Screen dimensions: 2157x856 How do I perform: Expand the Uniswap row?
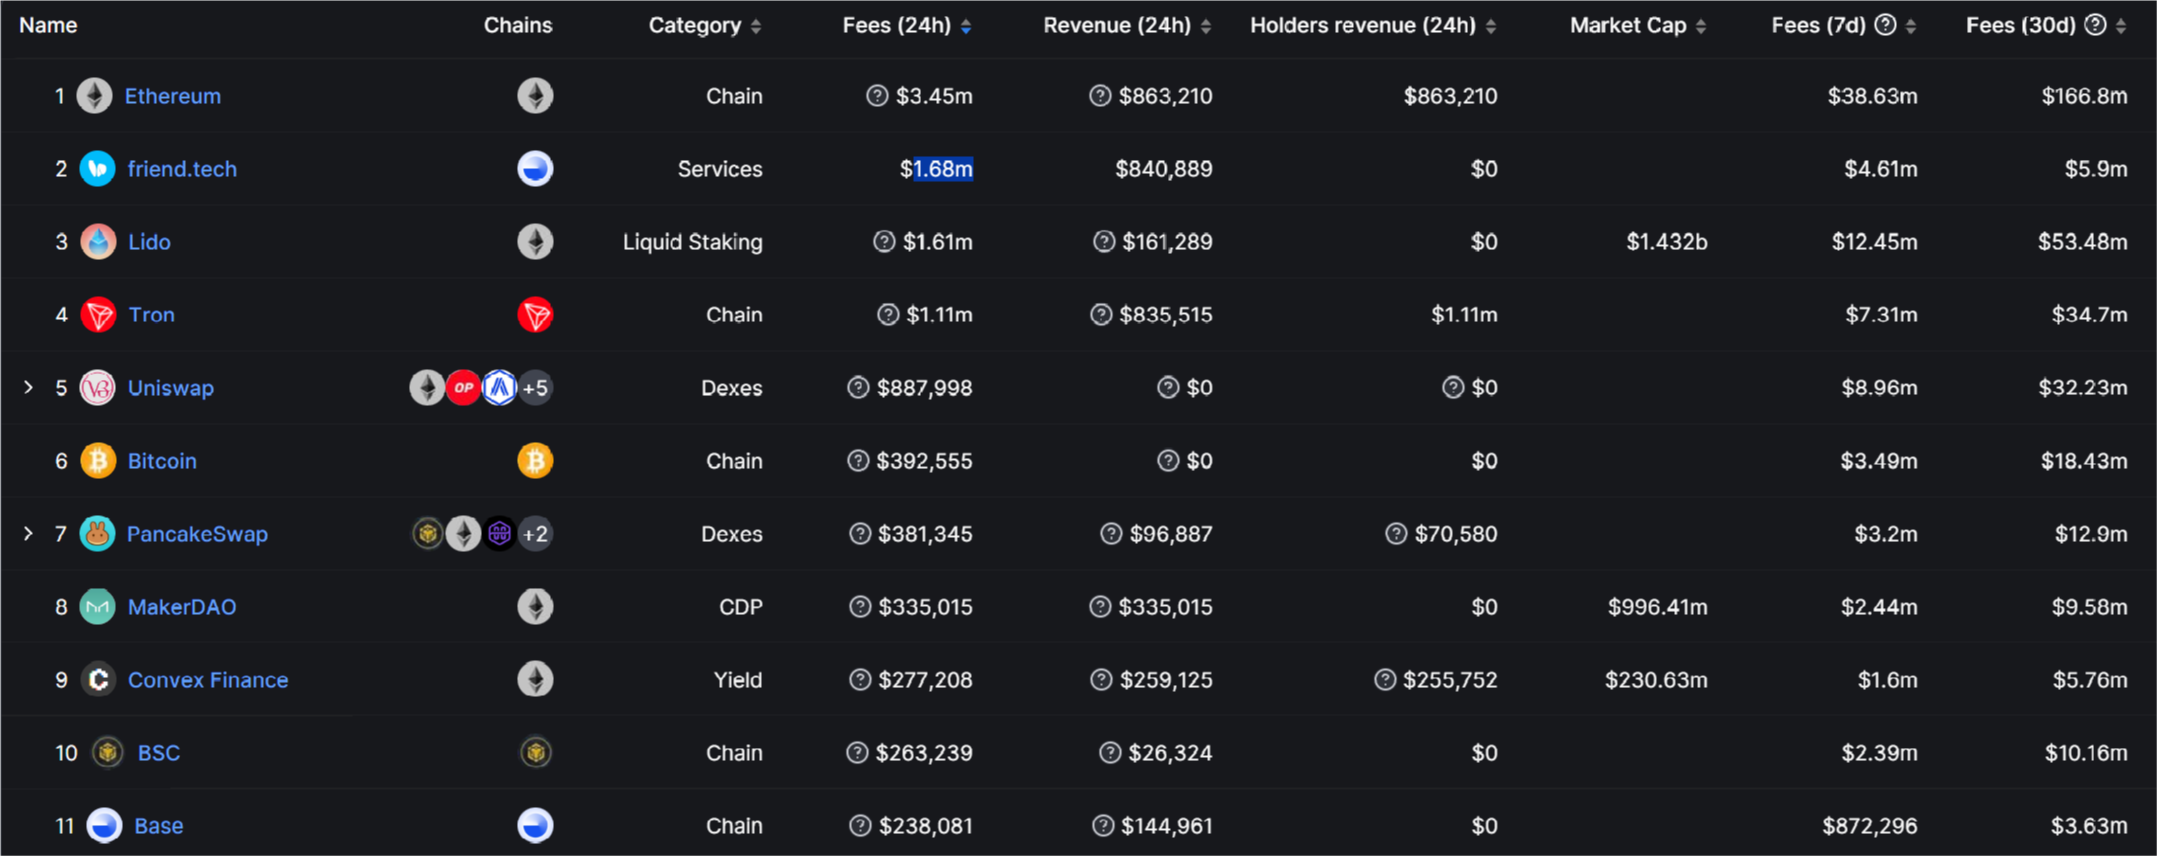coord(28,387)
